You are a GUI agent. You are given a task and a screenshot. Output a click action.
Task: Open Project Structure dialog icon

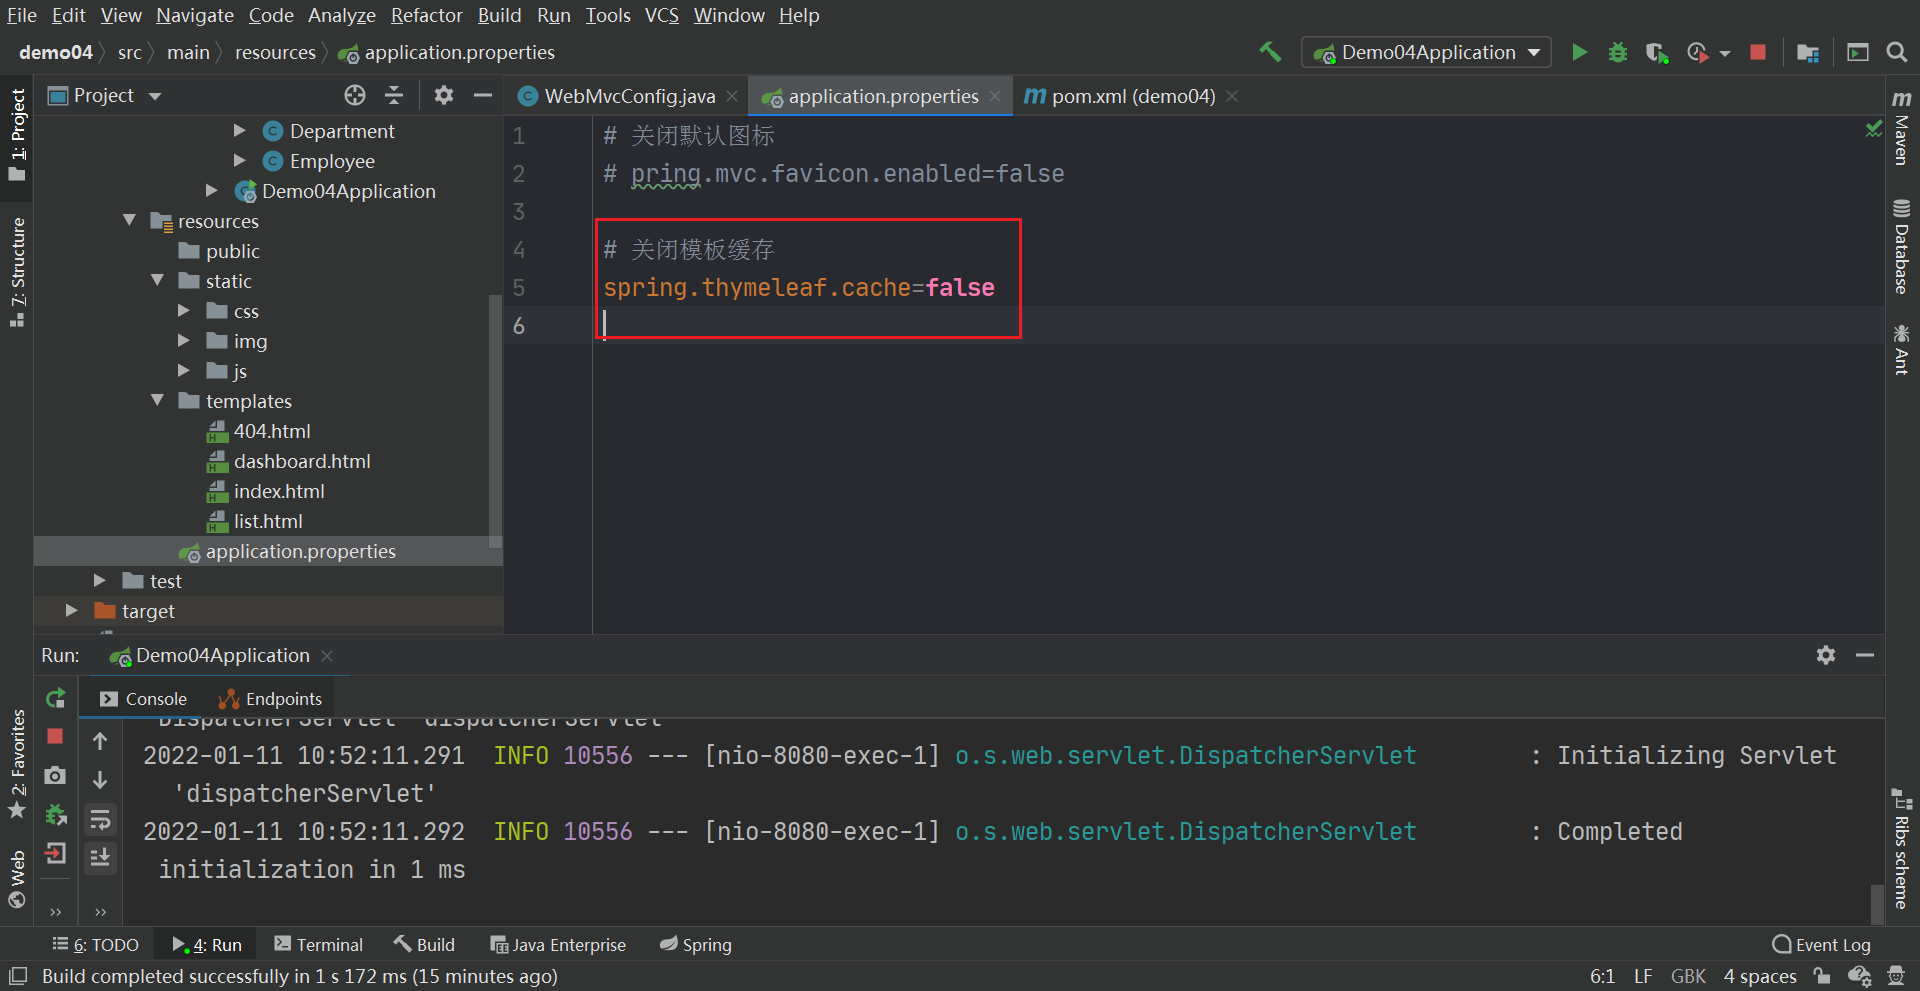click(x=1807, y=52)
